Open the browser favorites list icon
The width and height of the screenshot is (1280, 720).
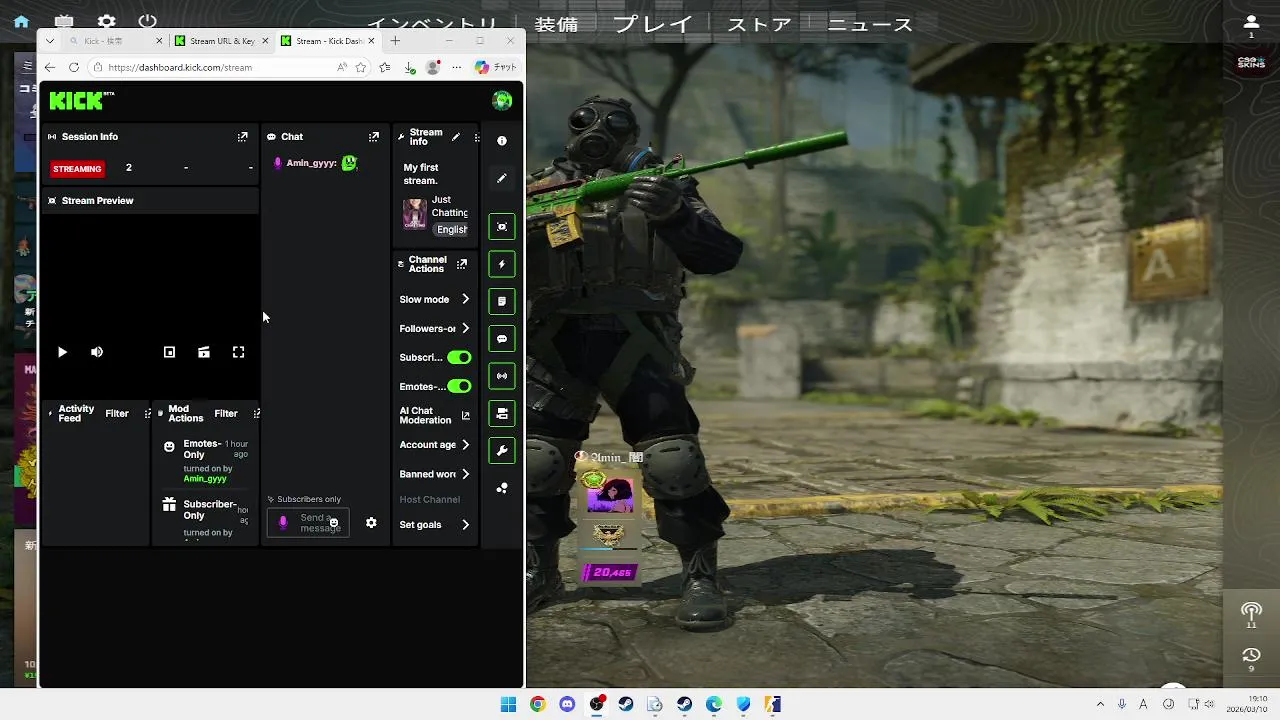(x=385, y=67)
